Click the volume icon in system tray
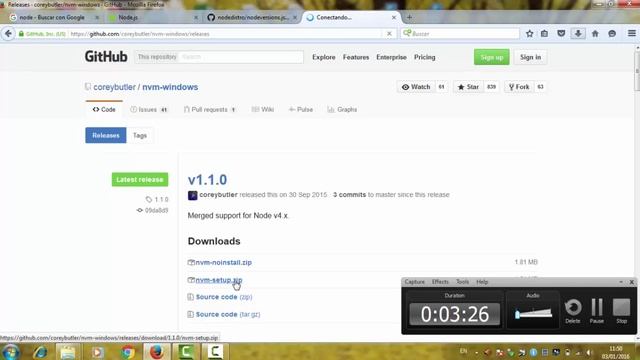640x360 pixels. (589, 352)
